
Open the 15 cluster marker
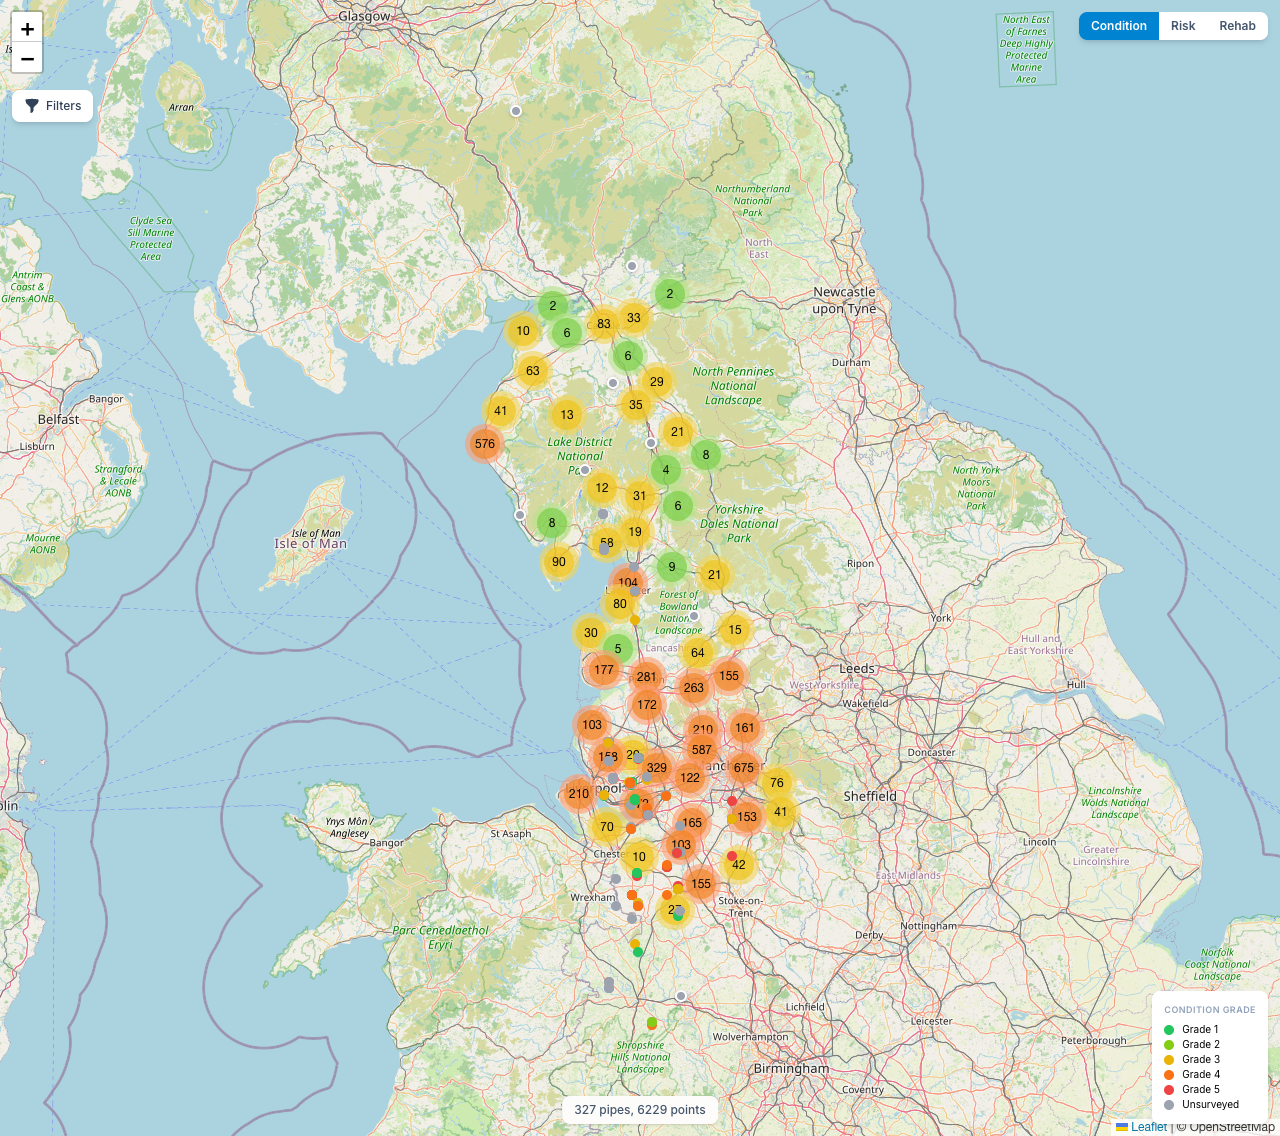(x=735, y=630)
